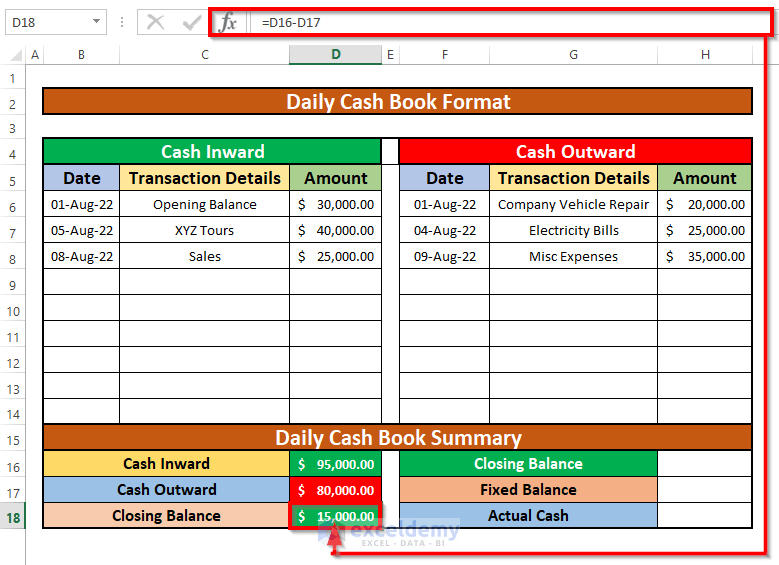The image size is (779, 565).
Task: Select row 15 header
Action: coord(12,440)
